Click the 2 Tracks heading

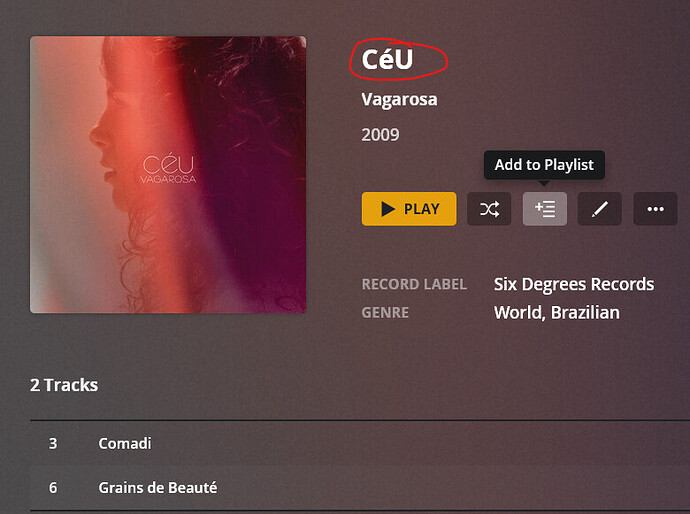point(64,385)
